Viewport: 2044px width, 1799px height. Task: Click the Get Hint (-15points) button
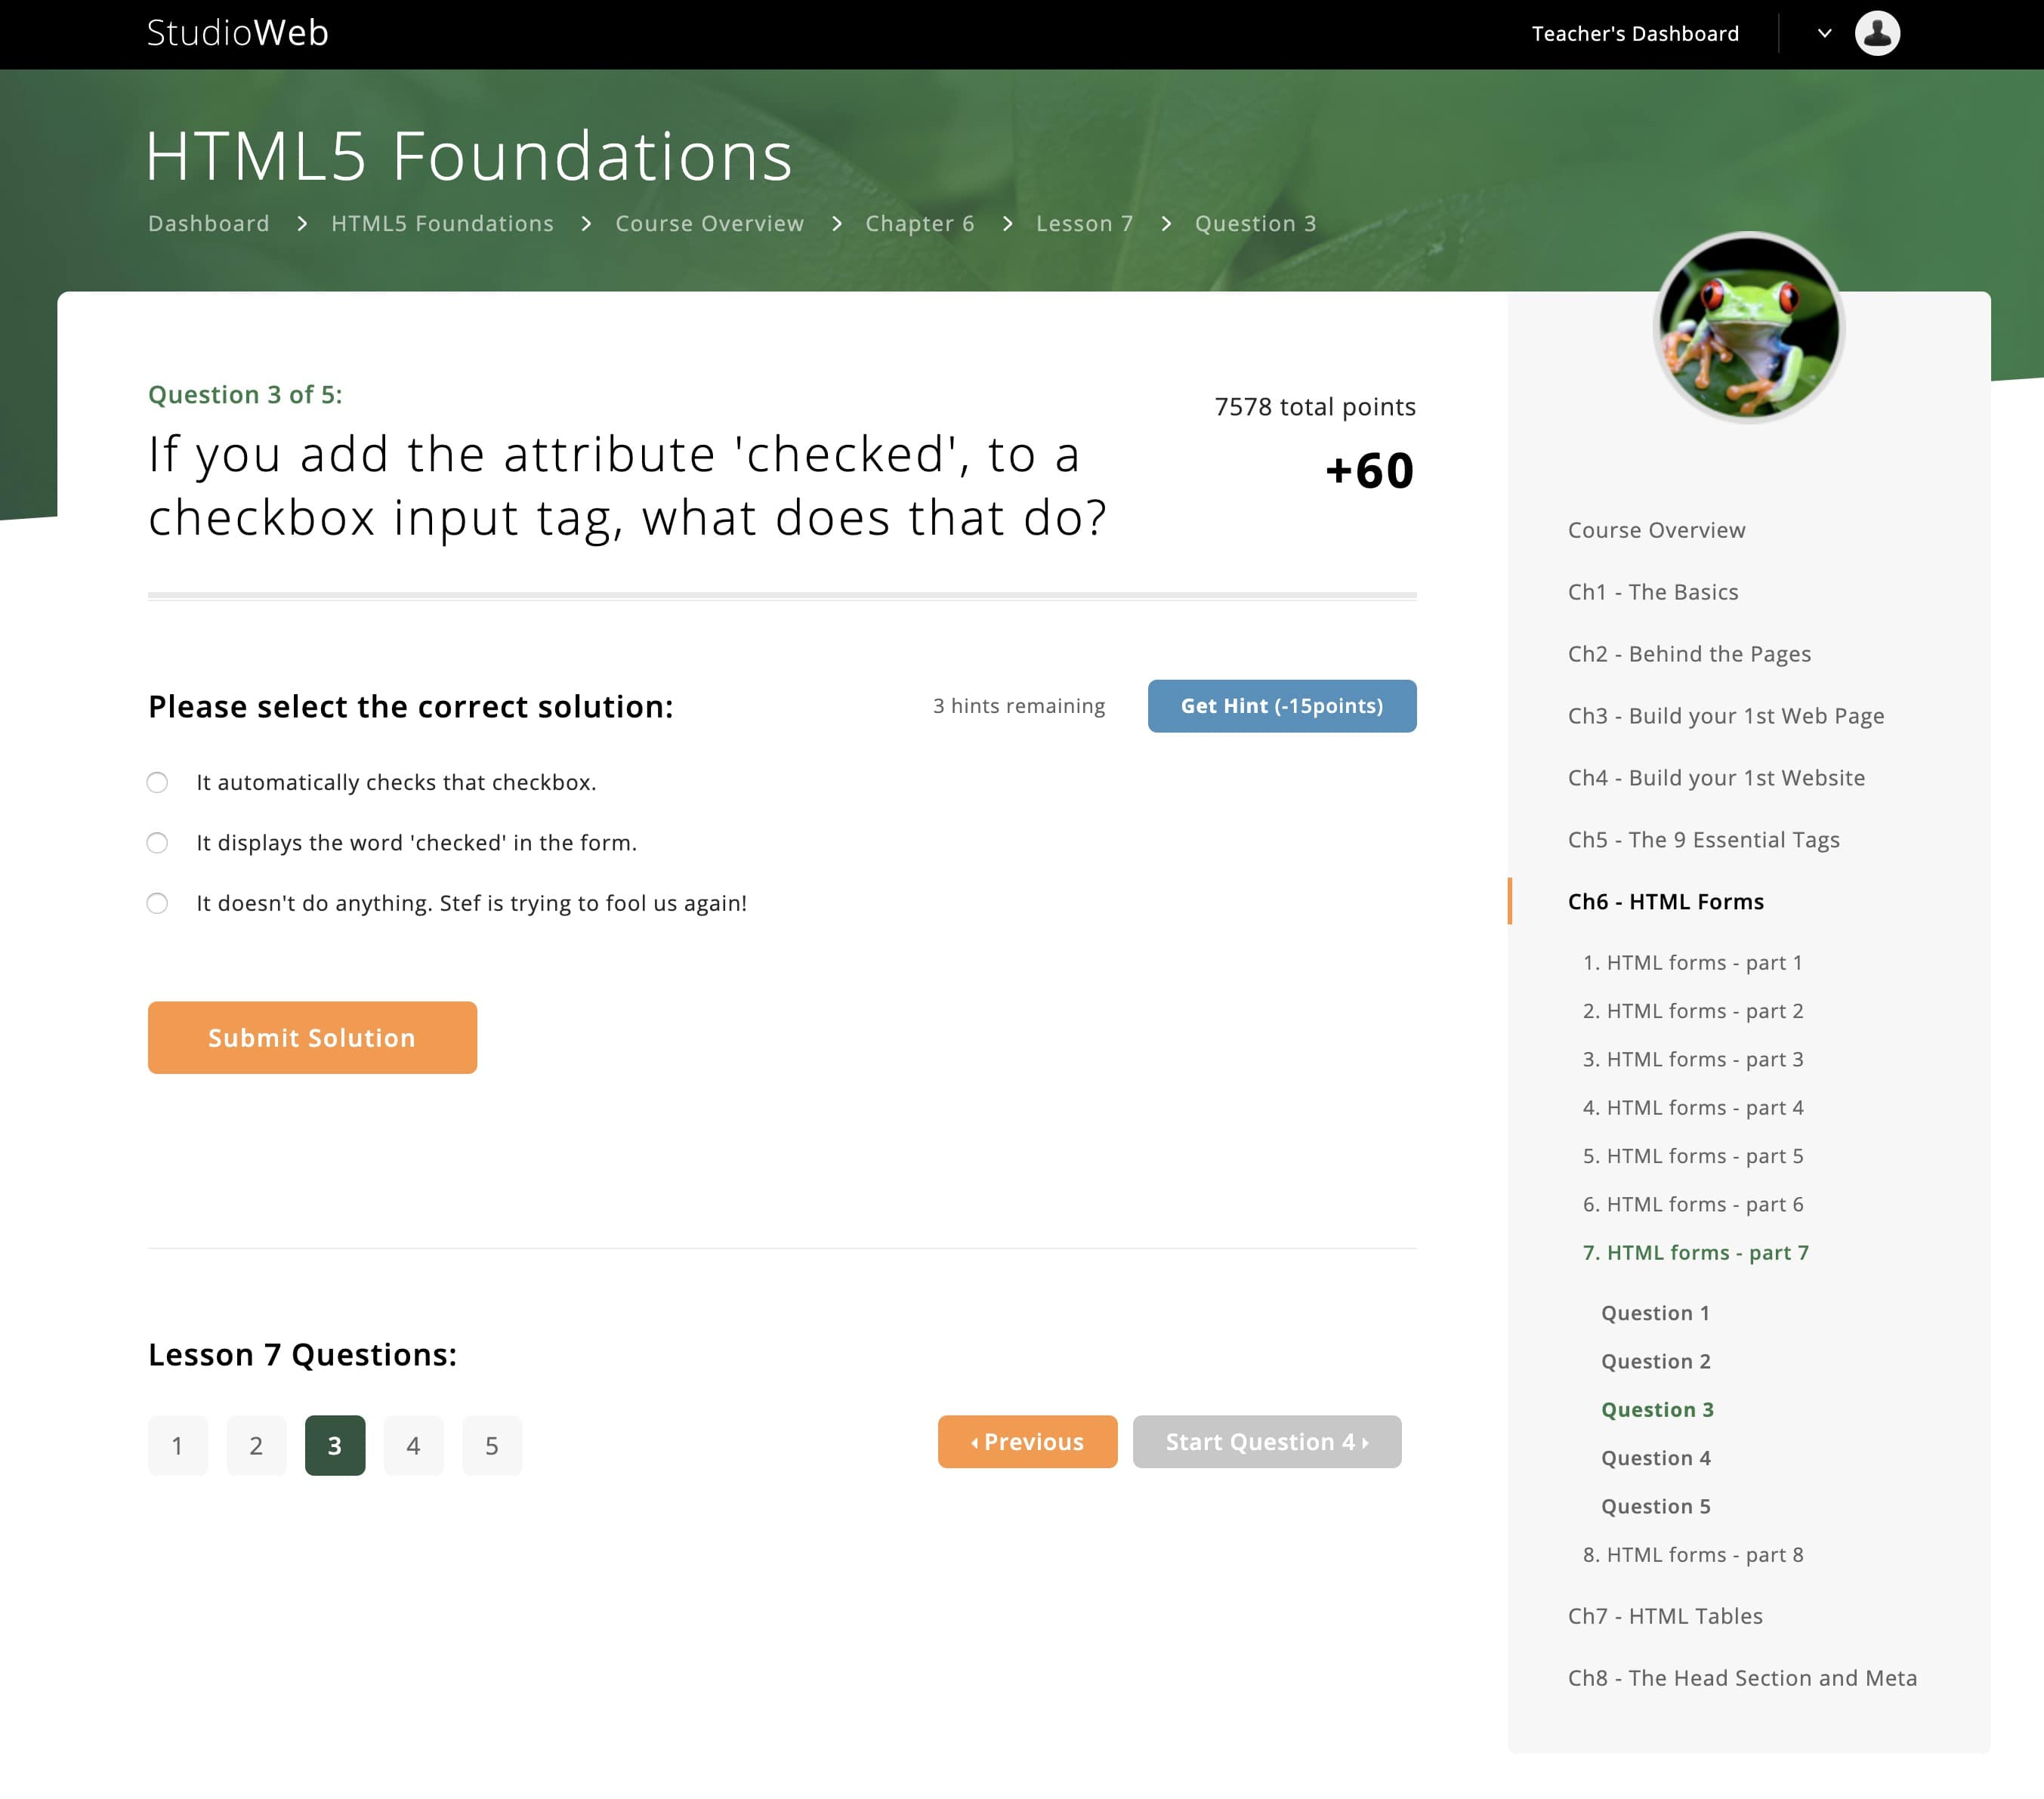(1283, 704)
